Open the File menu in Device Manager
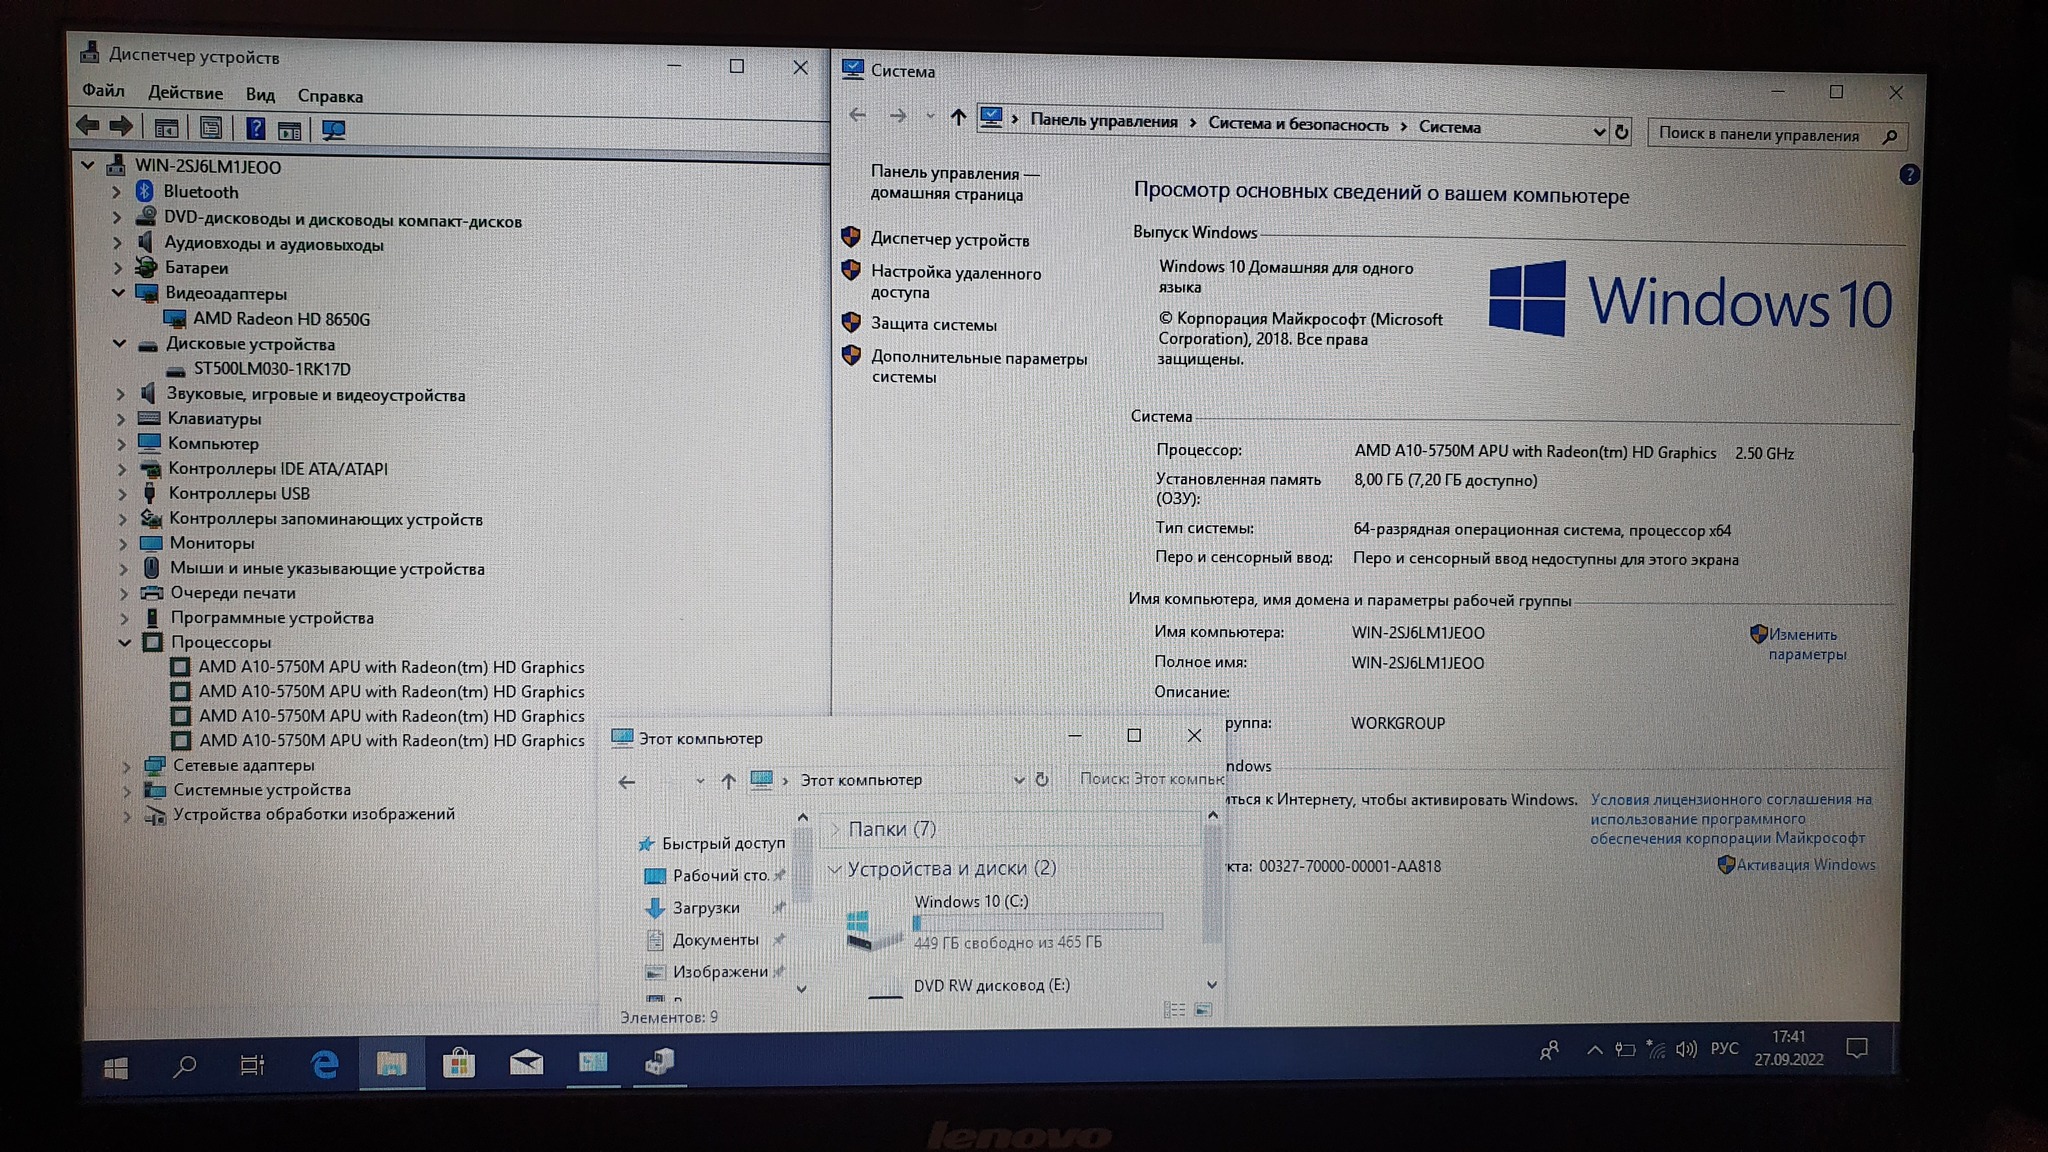The height and width of the screenshot is (1152, 2048). (103, 91)
